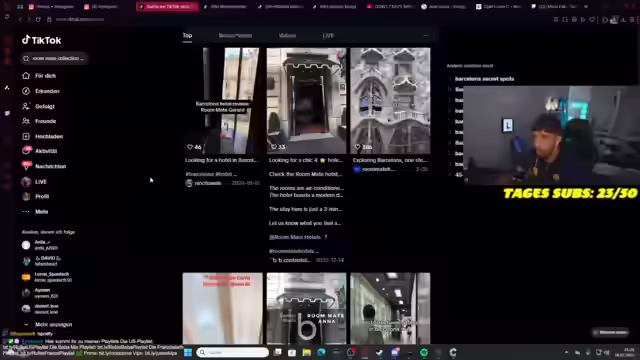Open Microsoft Edge from taskbar
The width and height of the screenshot is (640, 360).
[x=321, y=352]
